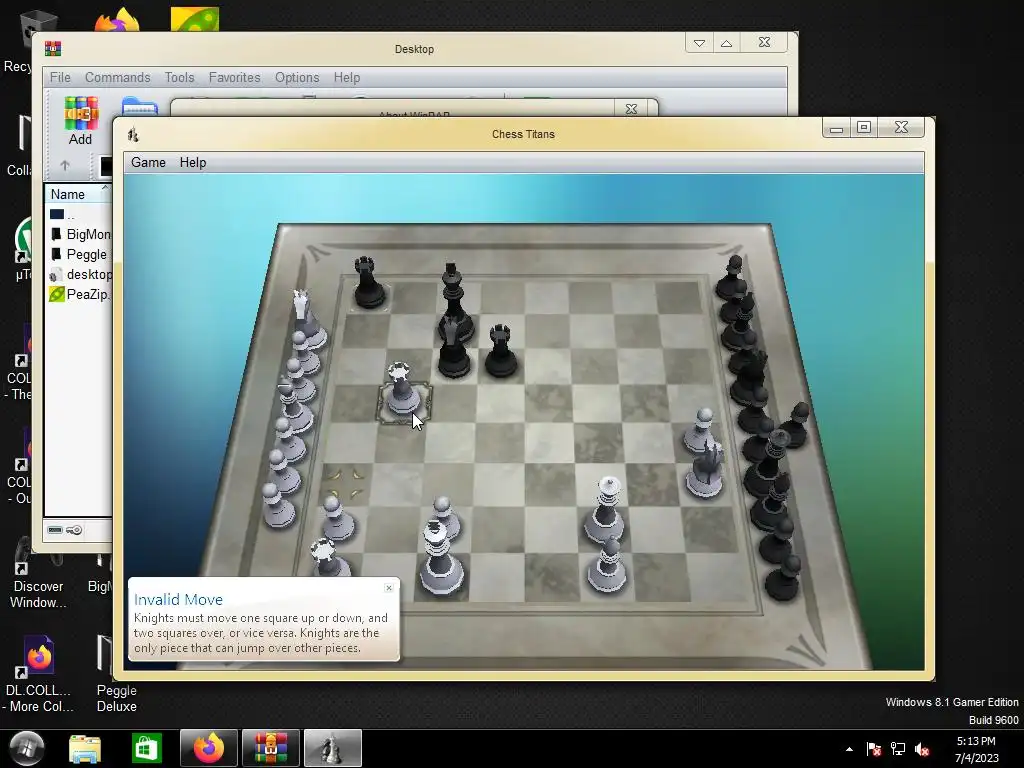Go up one folder in WinRAR
1024x768 pixels.
pyautogui.click(x=65, y=166)
